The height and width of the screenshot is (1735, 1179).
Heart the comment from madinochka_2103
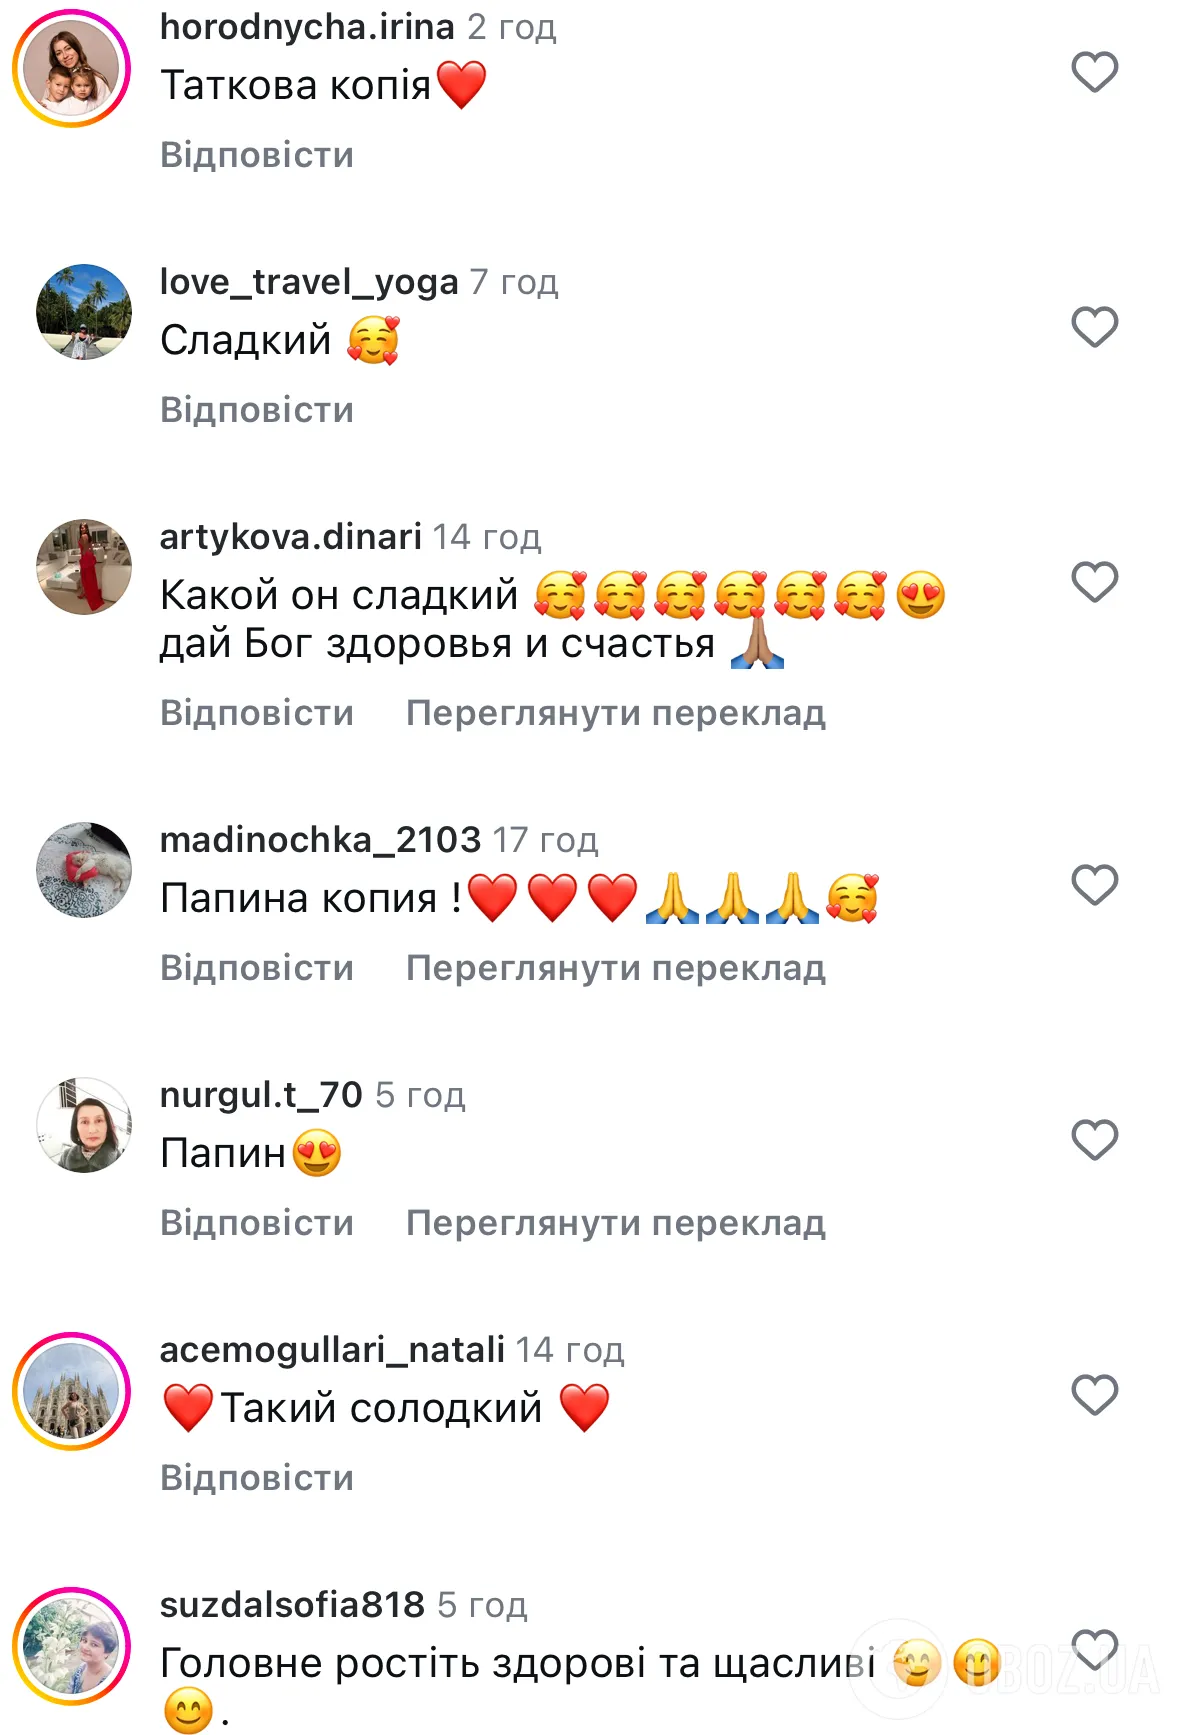[x=1094, y=885]
